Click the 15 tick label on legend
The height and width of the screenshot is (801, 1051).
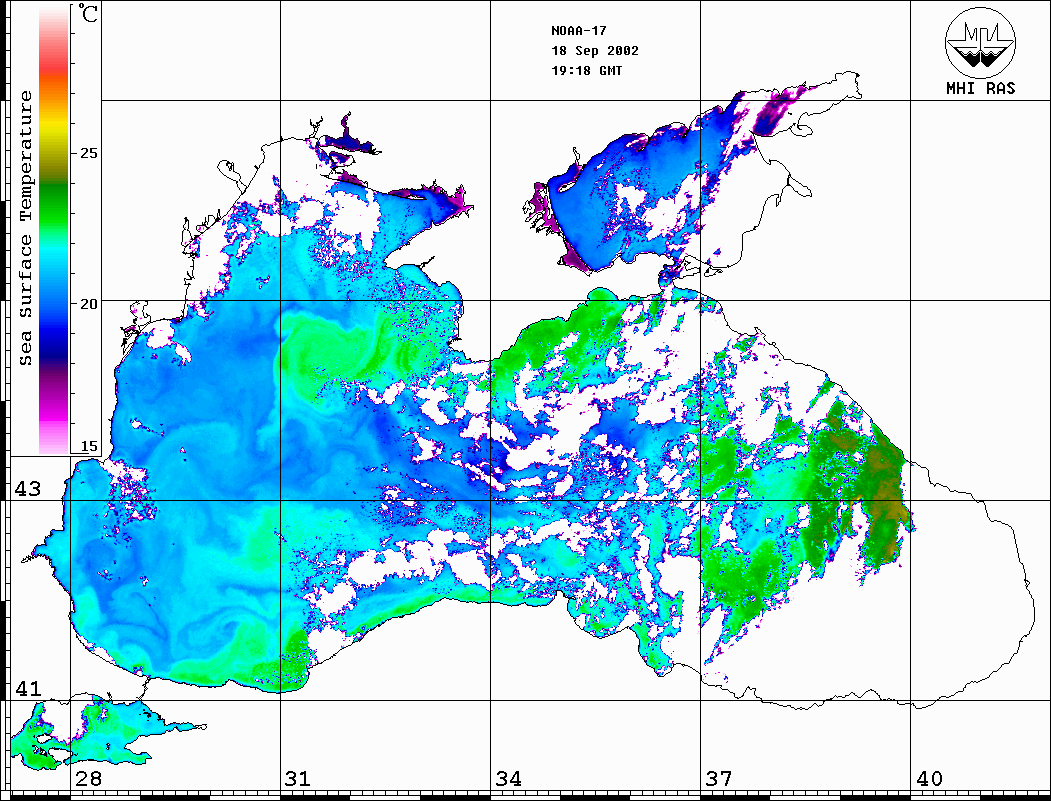tap(88, 446)
